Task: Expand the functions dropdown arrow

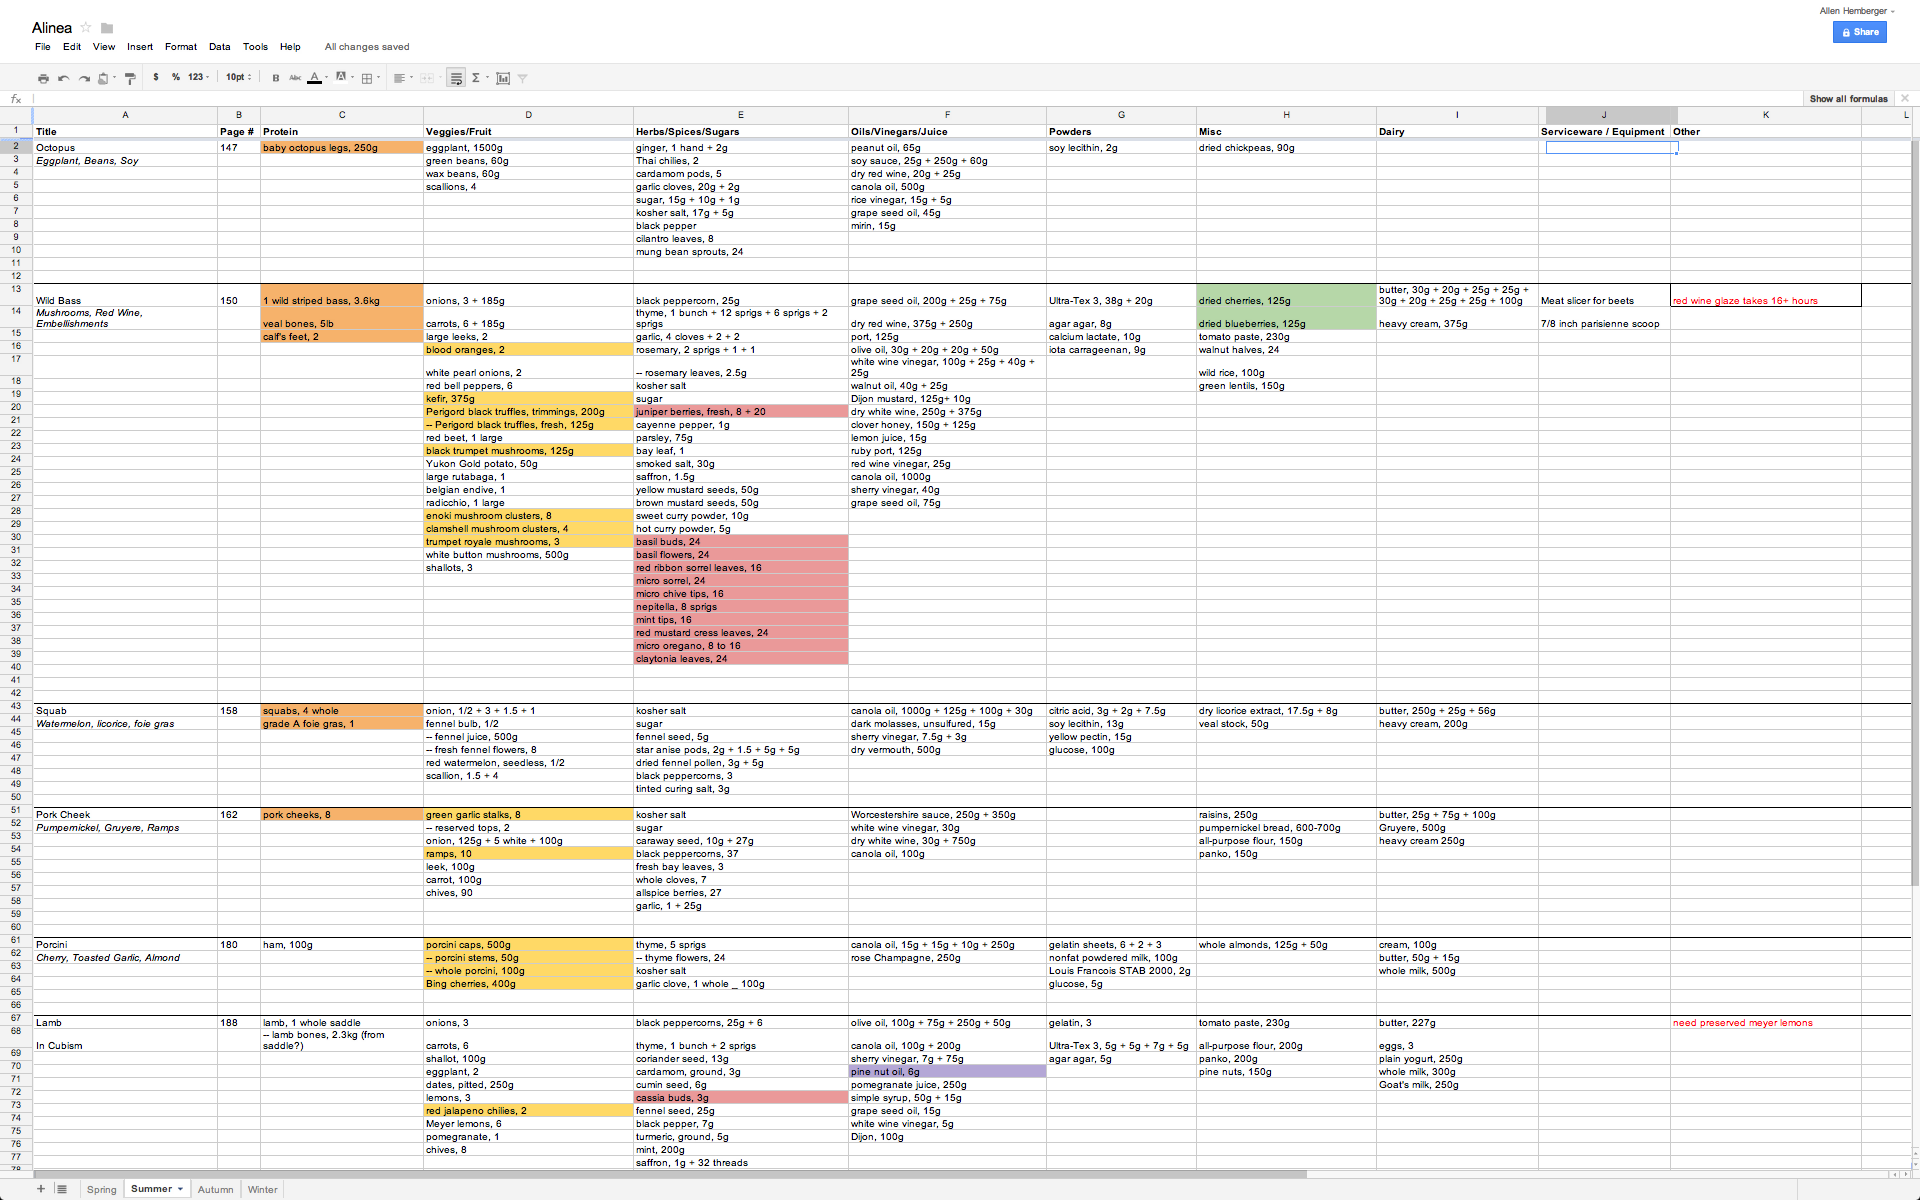Action: (487, 77)
